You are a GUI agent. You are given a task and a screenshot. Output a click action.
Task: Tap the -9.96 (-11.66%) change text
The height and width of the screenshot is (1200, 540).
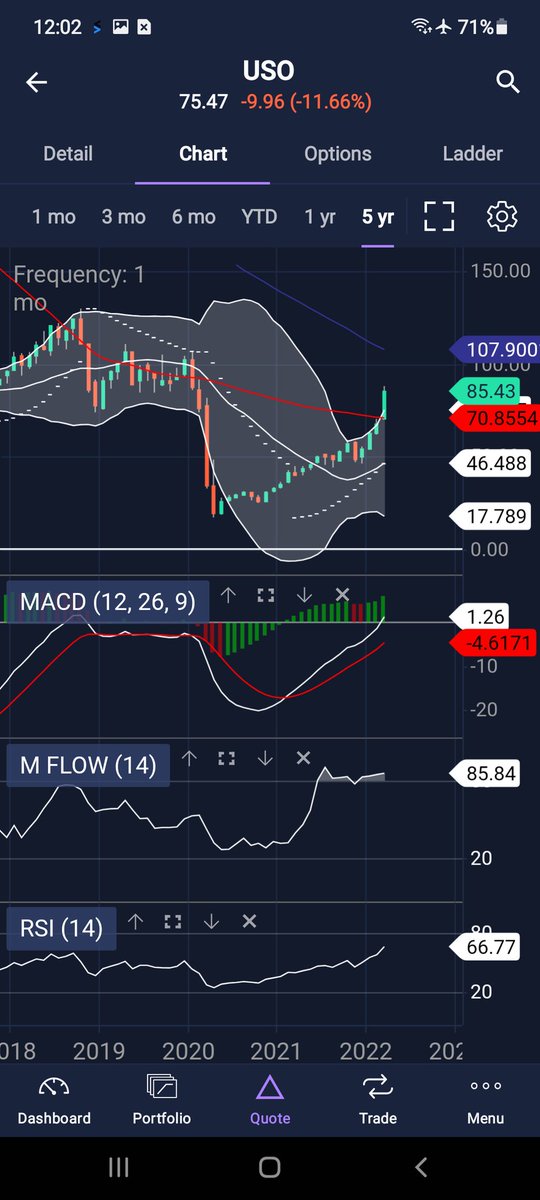[306, 102]
